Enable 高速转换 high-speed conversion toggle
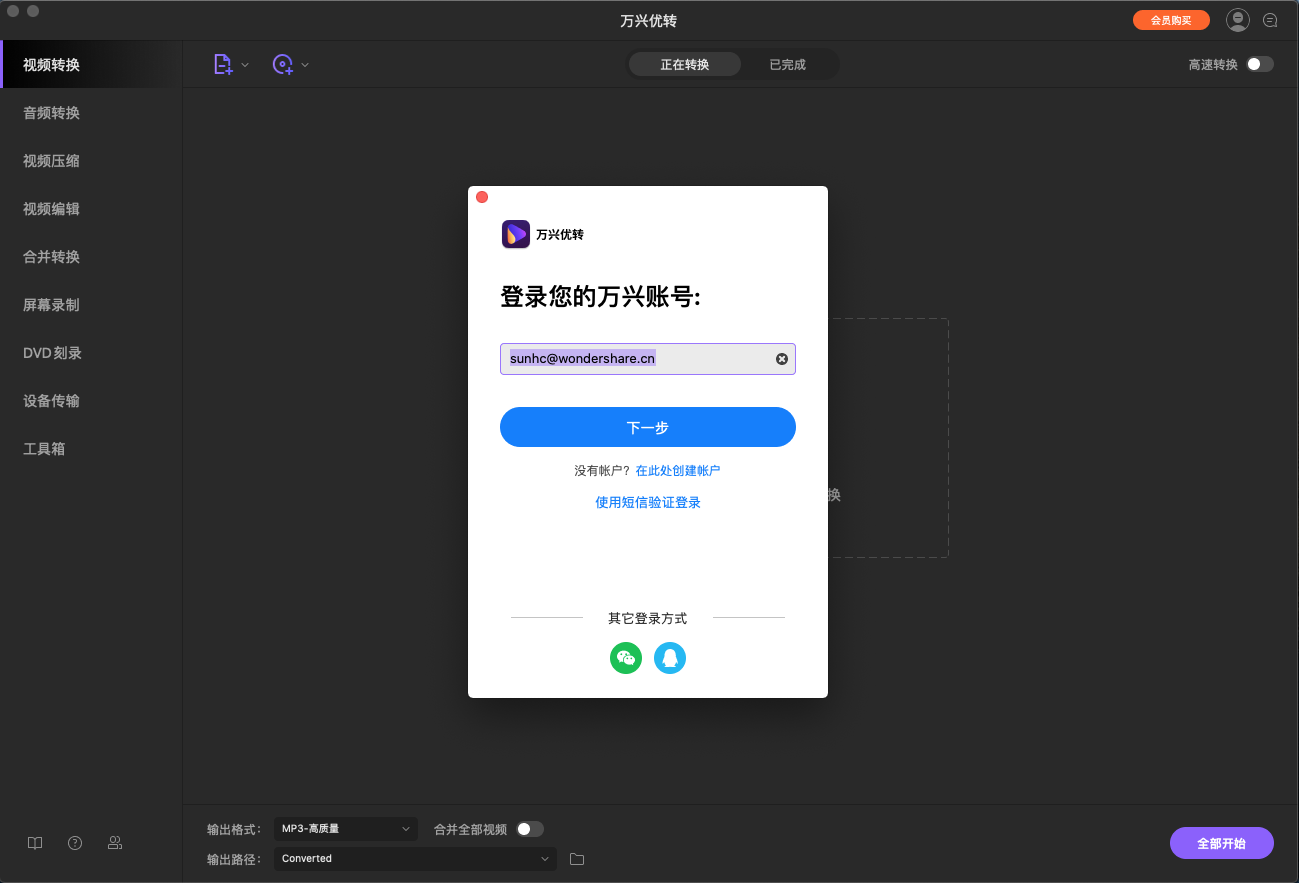Viewport: 1299px width, 883px height. point(1259,63)
